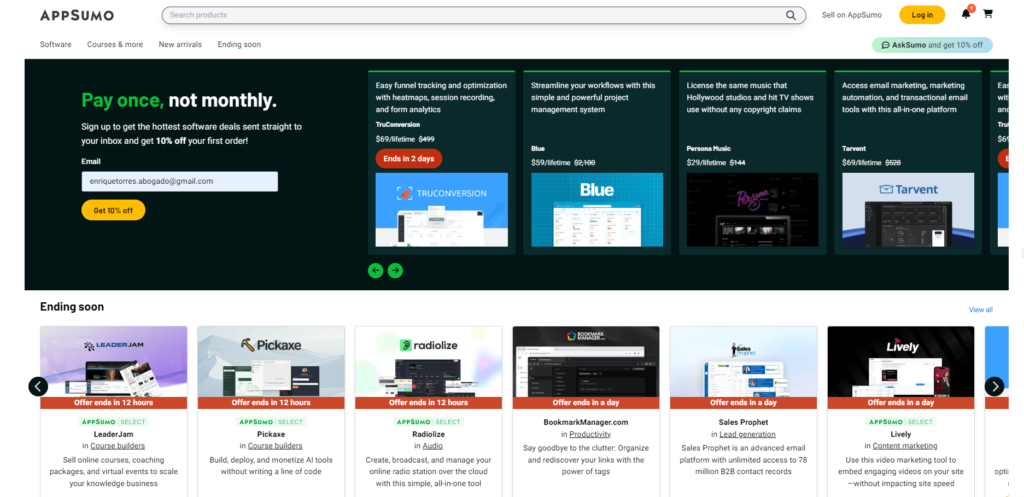Click the Sales Prophet title
Viewport: 1024px width, 497px height.
click(743, 423)
